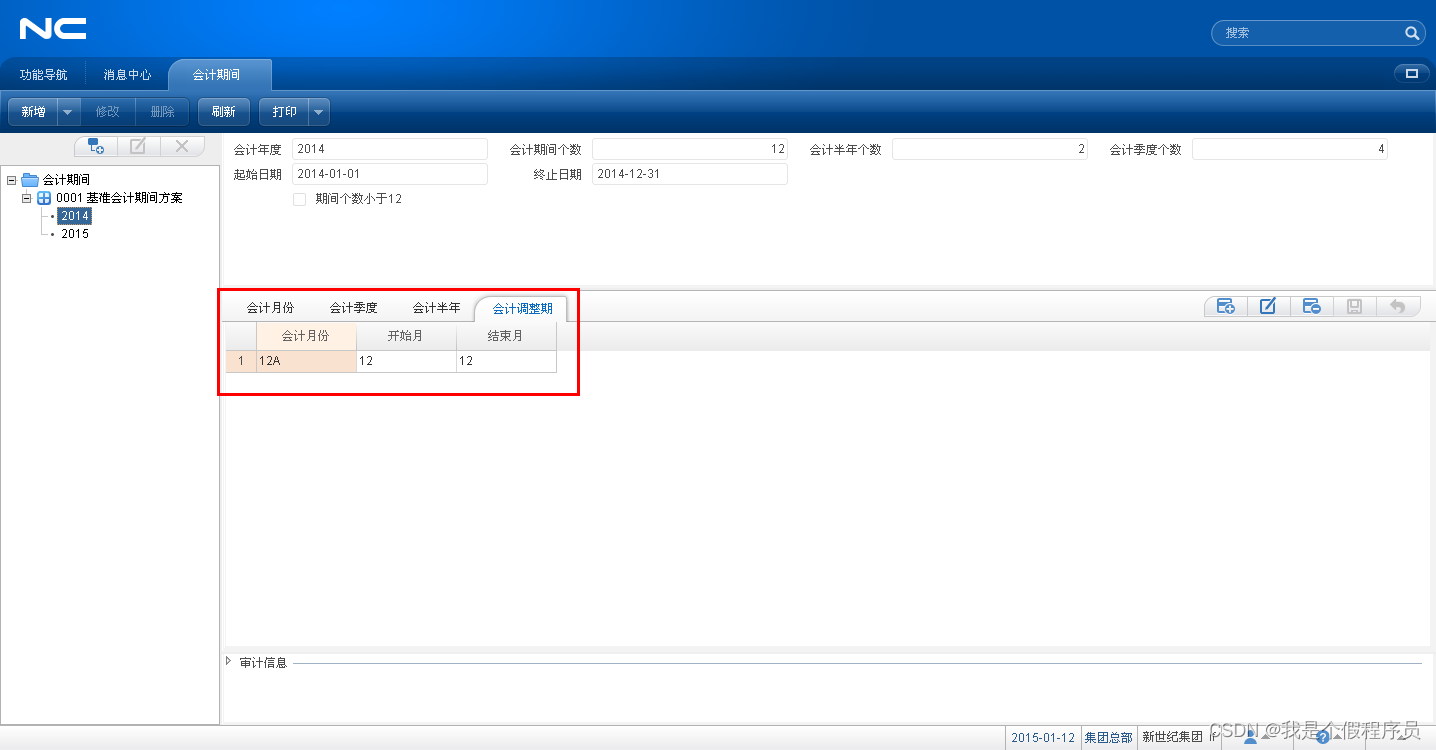
Task: Collapse the 会计期间 root tree node
Action: click(x=11, y=180)
